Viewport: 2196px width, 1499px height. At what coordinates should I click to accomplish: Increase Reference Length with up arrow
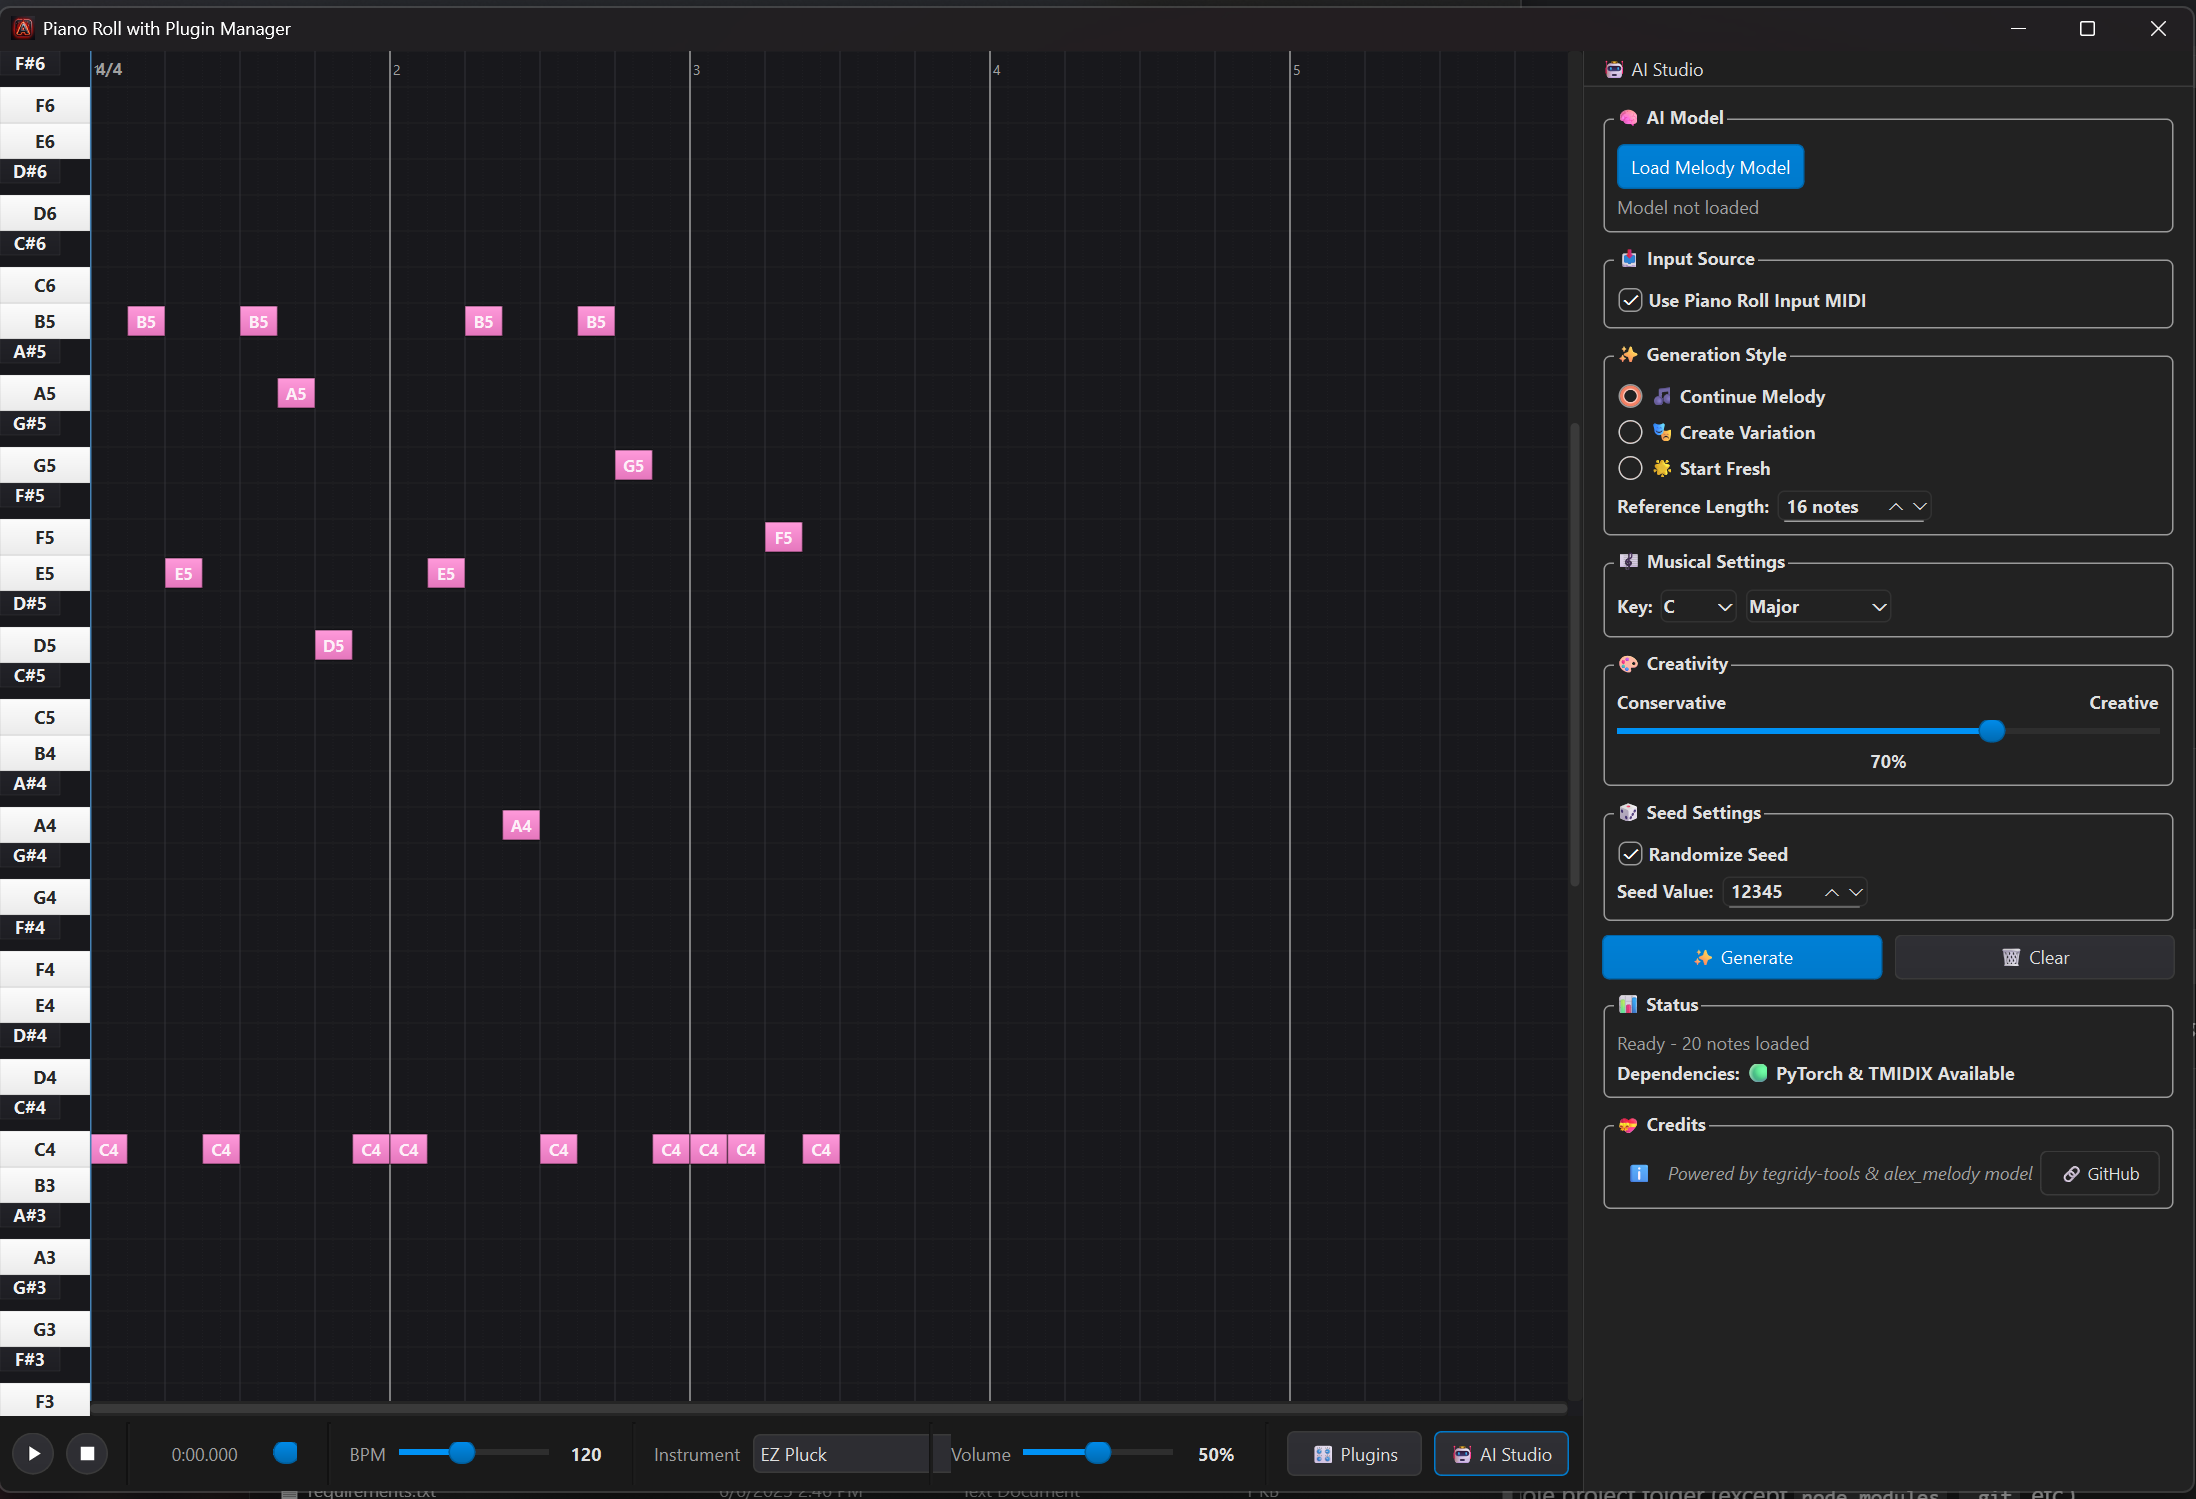1895,507
